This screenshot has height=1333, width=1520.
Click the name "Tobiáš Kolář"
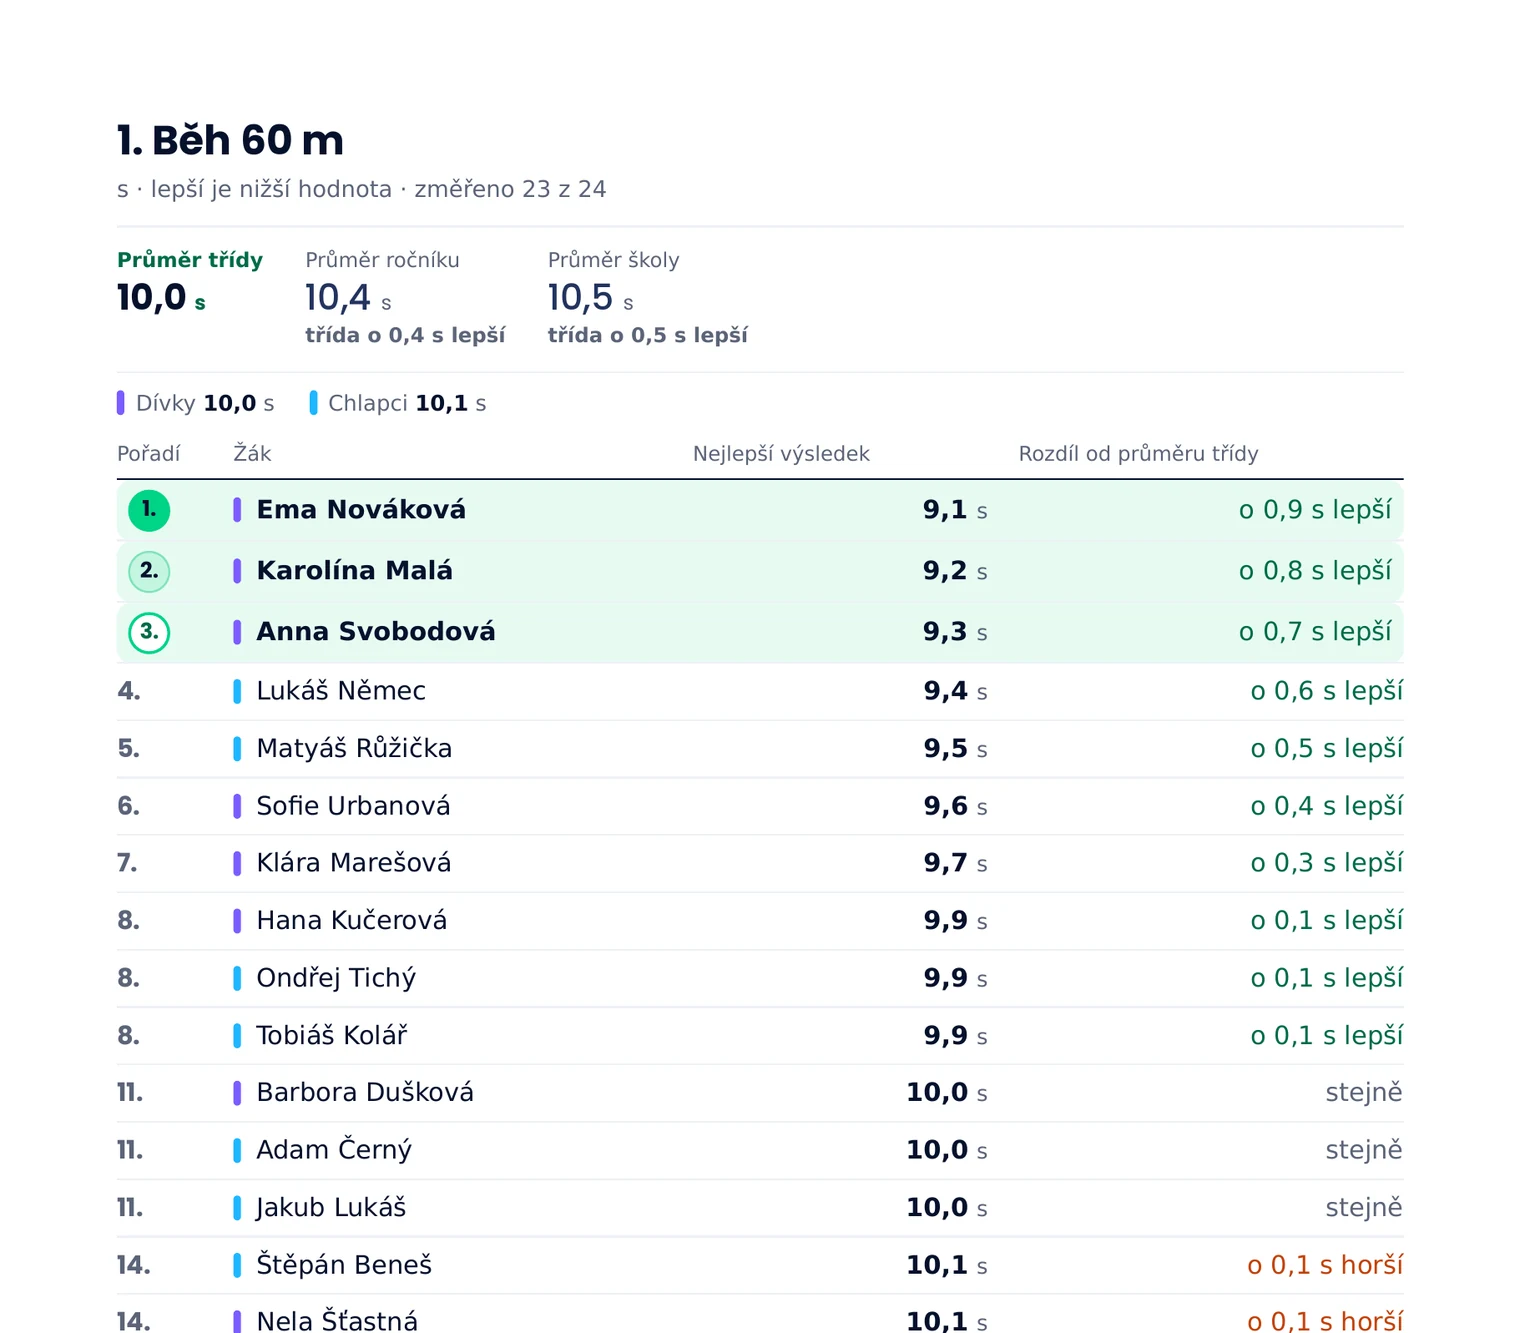(x=332, y=1036)
